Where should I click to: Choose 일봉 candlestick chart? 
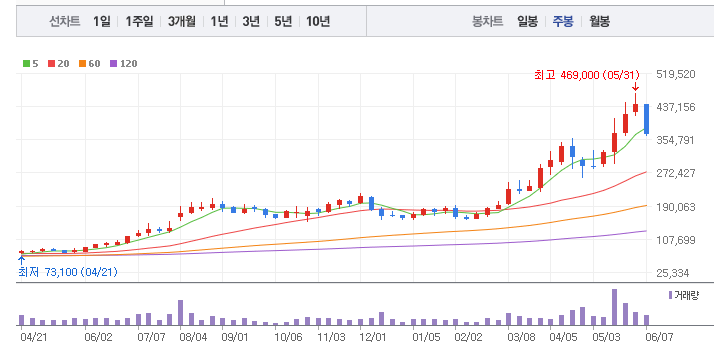pos(527,21)
